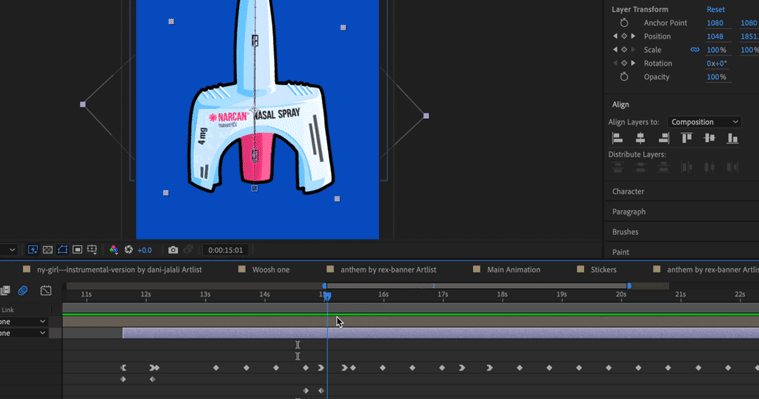Viewport: 759px width, 399px height.
Task: Click the Link column header
Action: pyautogui.click(x=8, y=310)
